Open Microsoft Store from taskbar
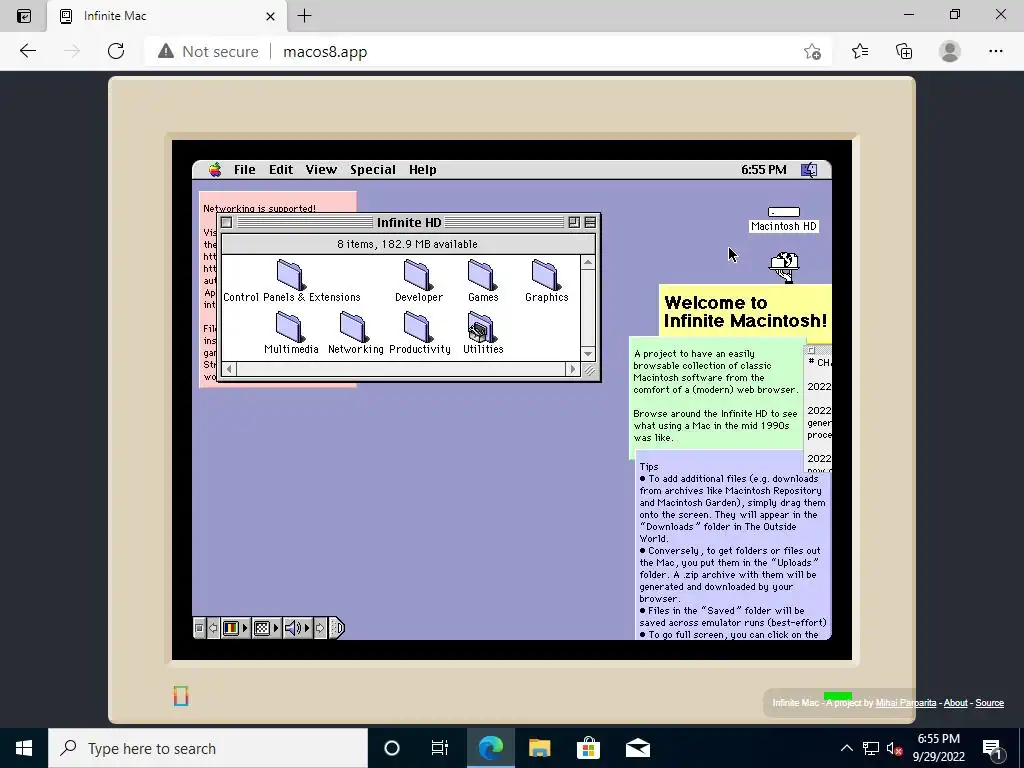The width and height of the screenshot is (1024, 768). (x=588, y=748)
